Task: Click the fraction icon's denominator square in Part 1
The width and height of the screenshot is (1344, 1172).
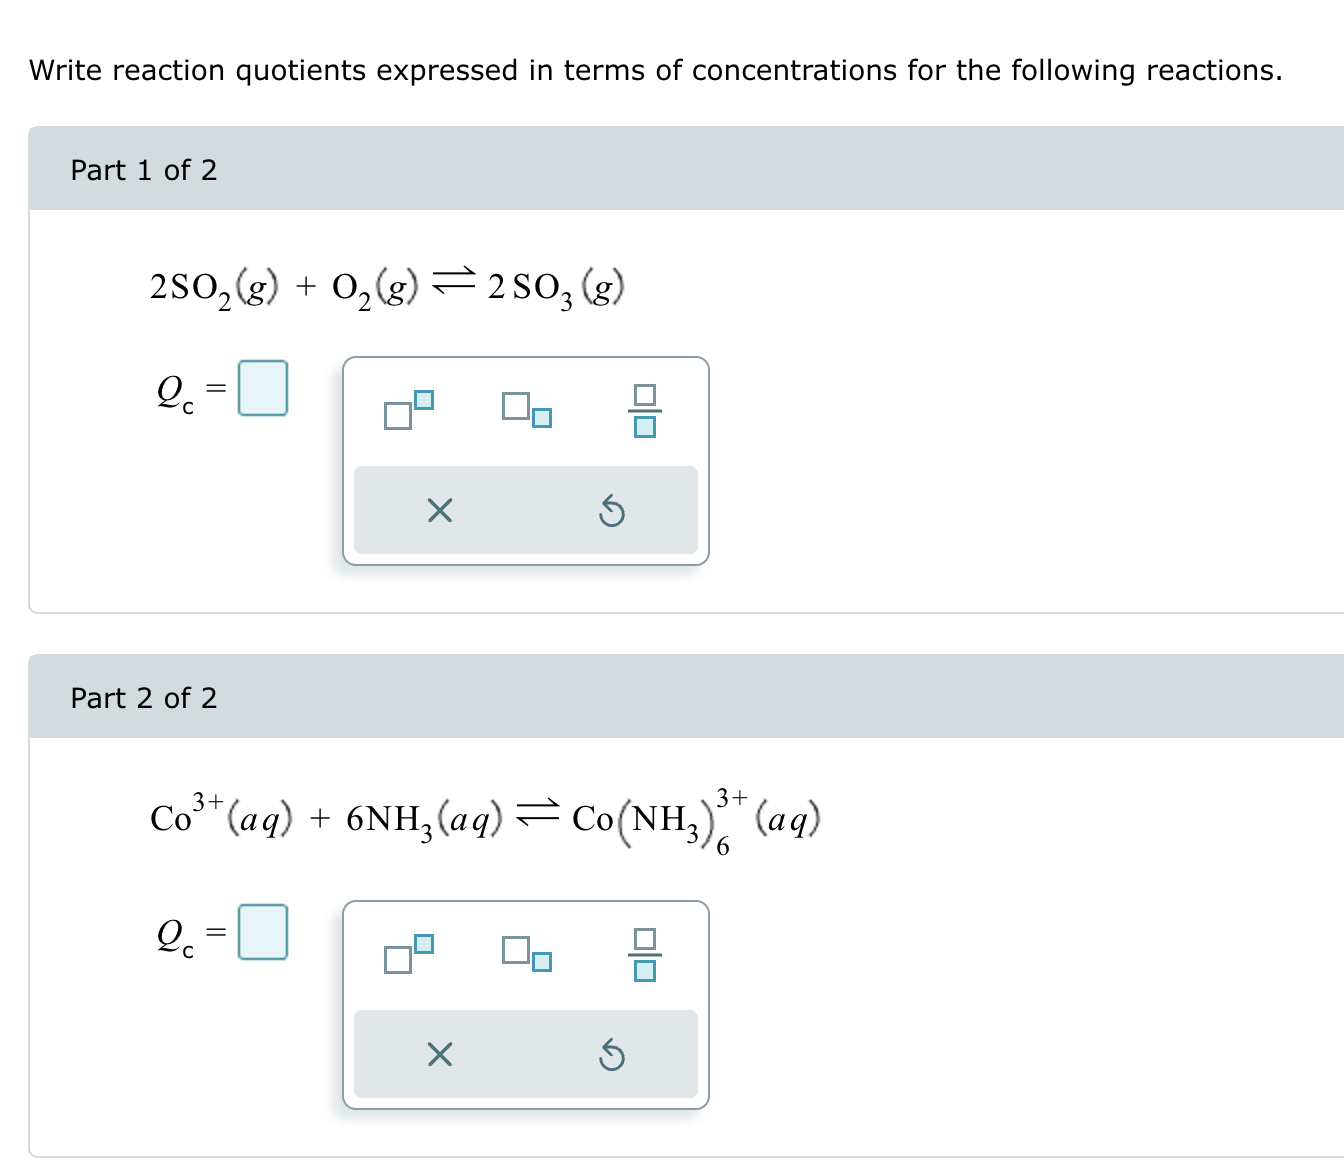Action: pyautogui.click(x=646, y=427)
